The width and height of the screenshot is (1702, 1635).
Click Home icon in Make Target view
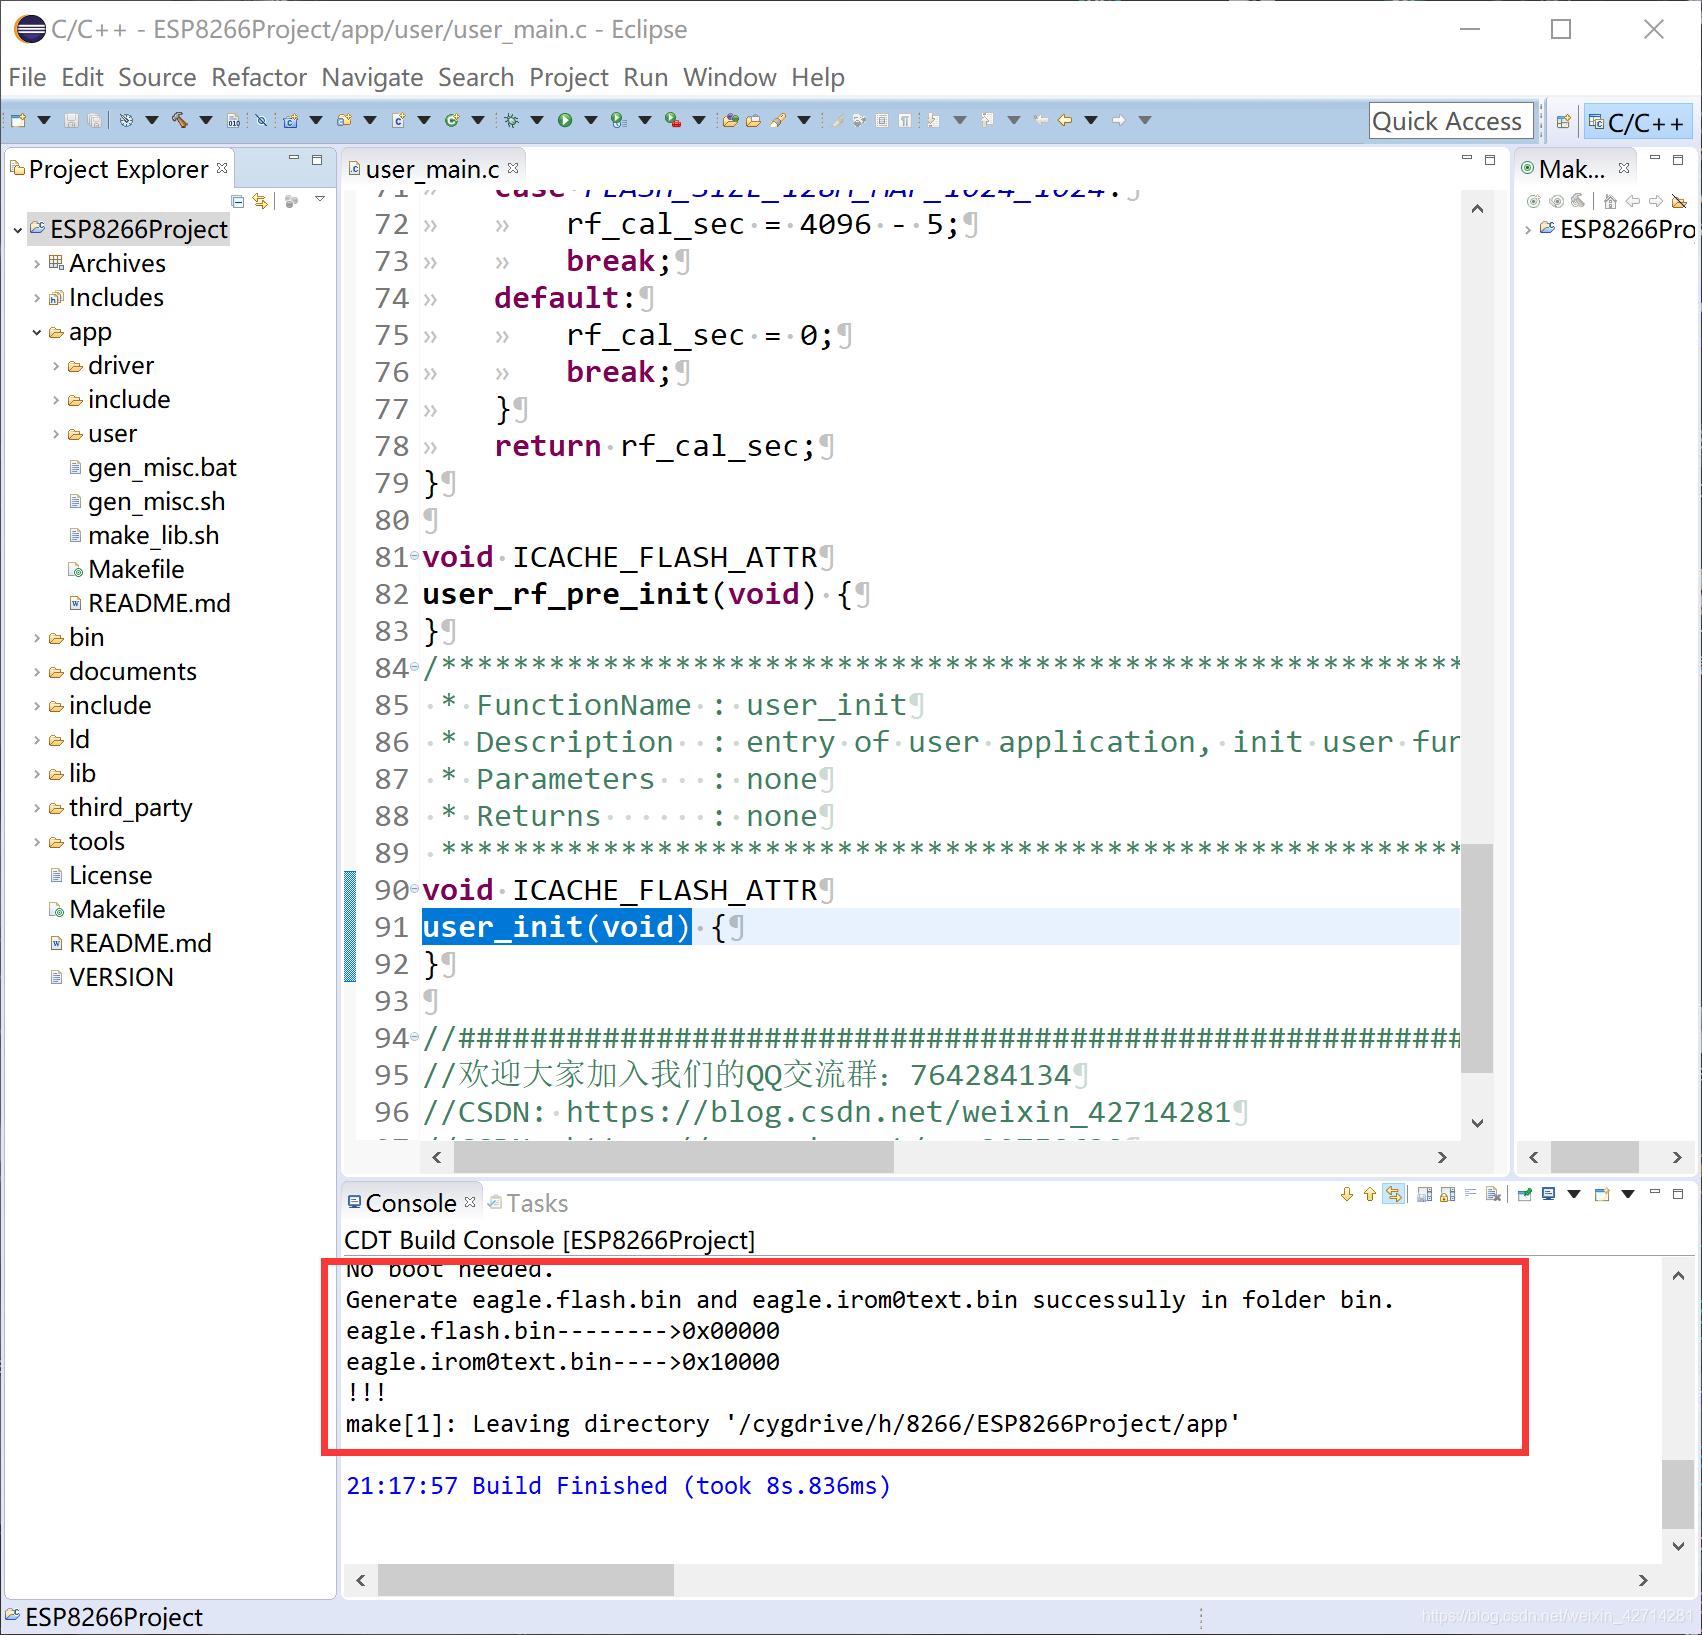1610,201
